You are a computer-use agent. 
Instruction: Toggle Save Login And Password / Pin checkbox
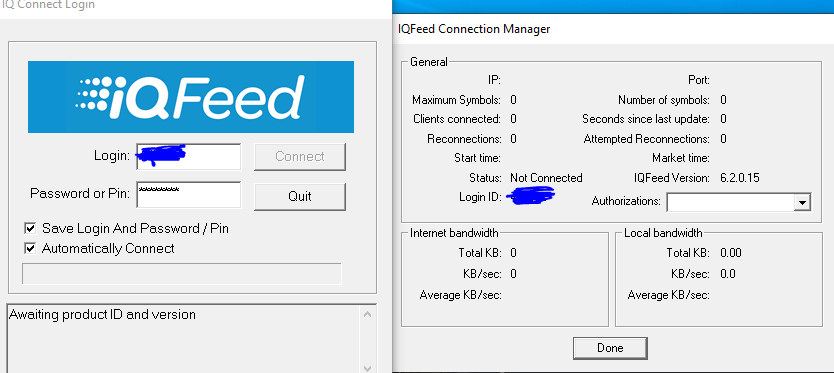30,229
